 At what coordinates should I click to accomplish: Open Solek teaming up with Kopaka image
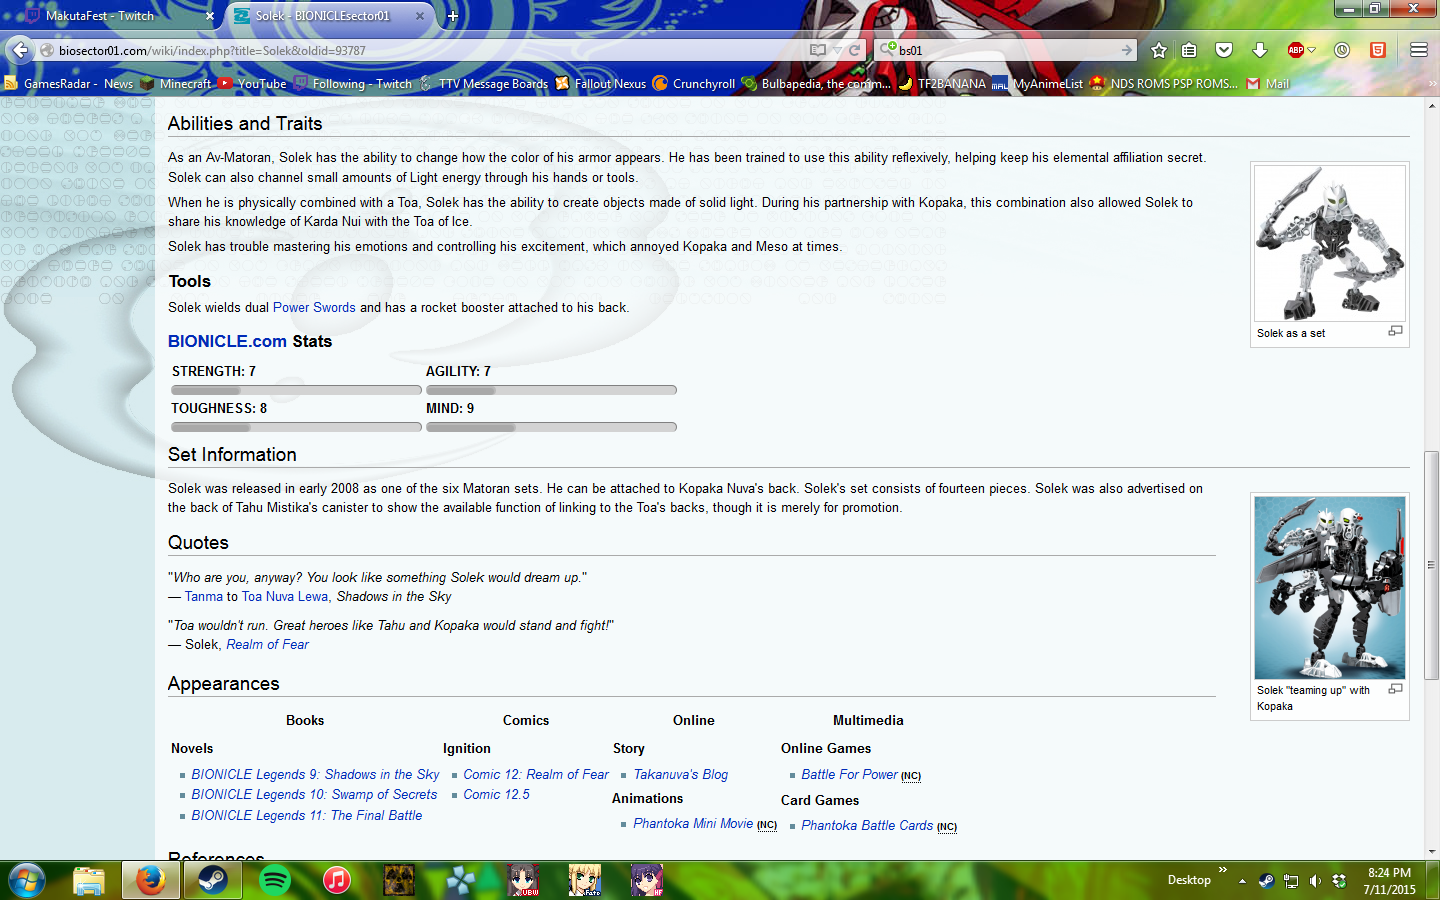coord(1330,588)
